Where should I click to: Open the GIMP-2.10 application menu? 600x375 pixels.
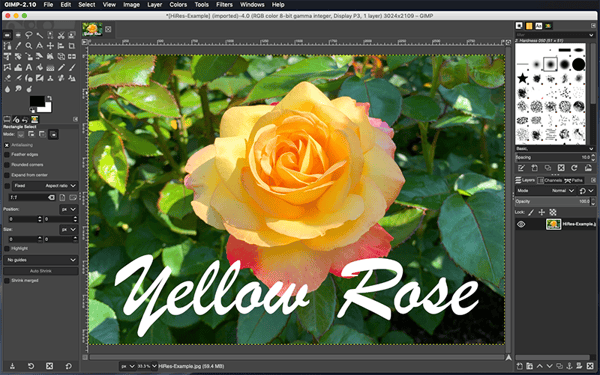pos(20,5)
